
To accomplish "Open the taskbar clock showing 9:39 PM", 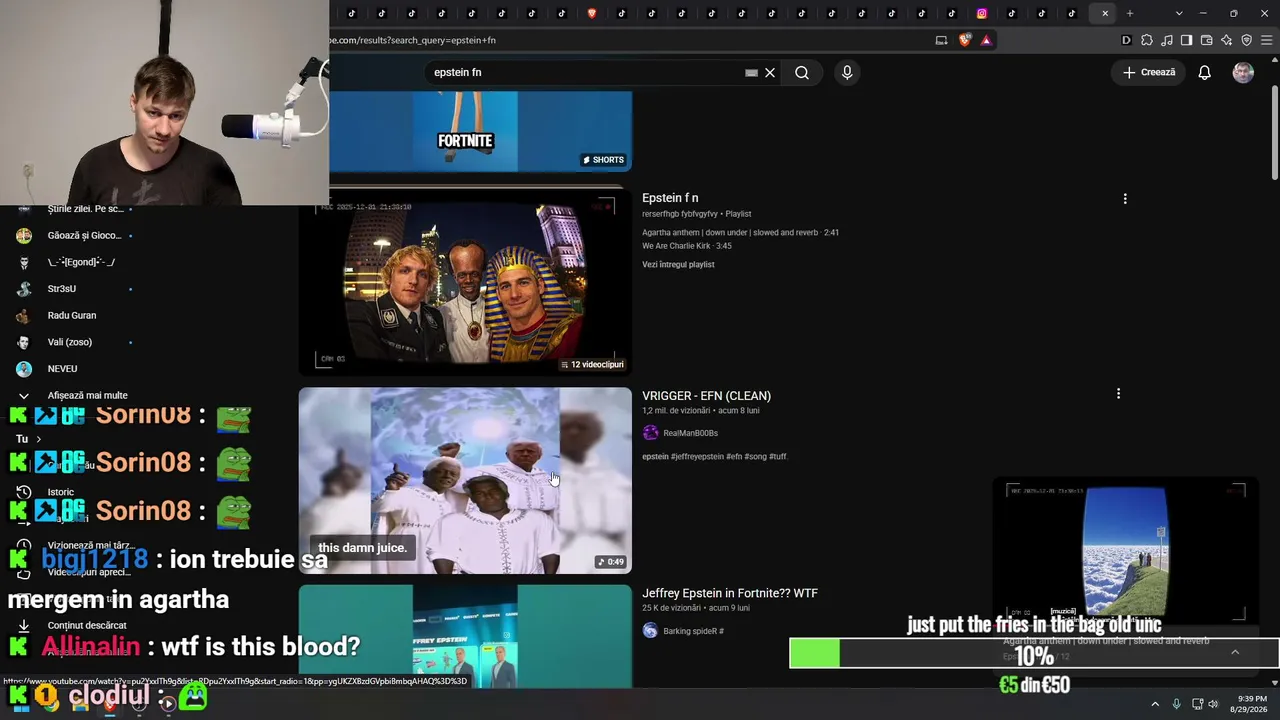I will pos(1252,704).
